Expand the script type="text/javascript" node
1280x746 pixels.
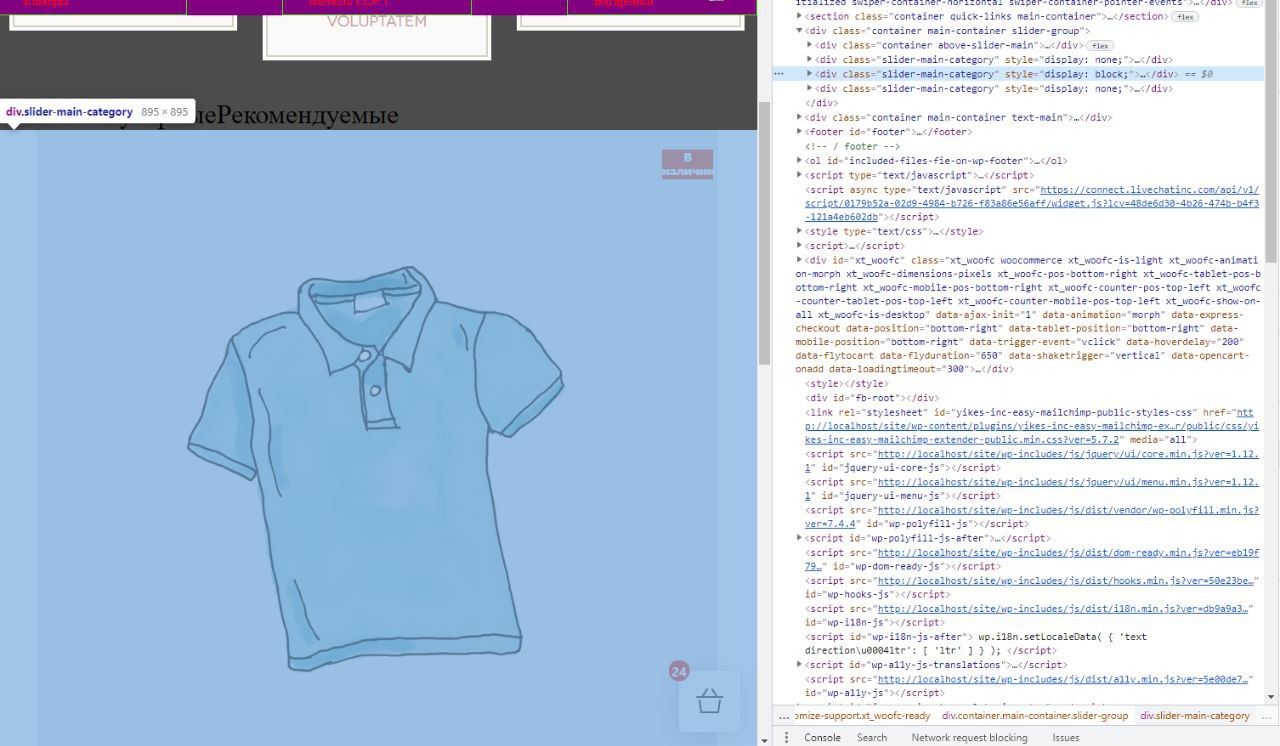[x=800, y=175]
